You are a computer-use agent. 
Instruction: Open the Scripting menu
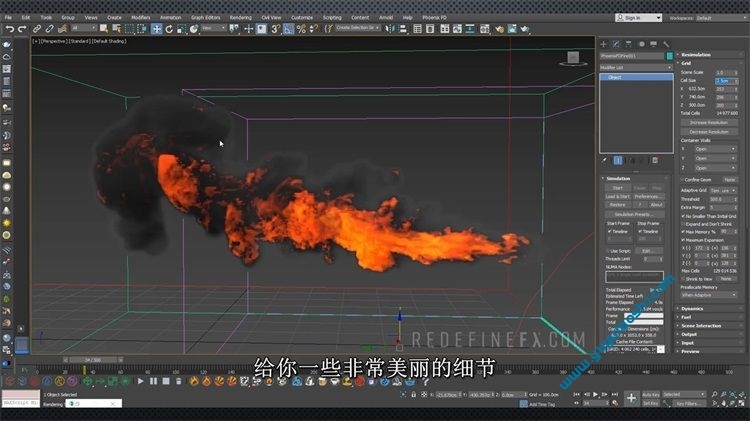331,17
